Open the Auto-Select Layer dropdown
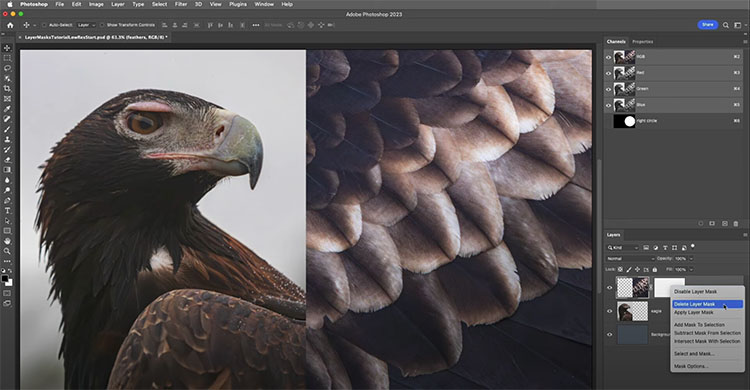The image size is (750, 390). point(86,25)
